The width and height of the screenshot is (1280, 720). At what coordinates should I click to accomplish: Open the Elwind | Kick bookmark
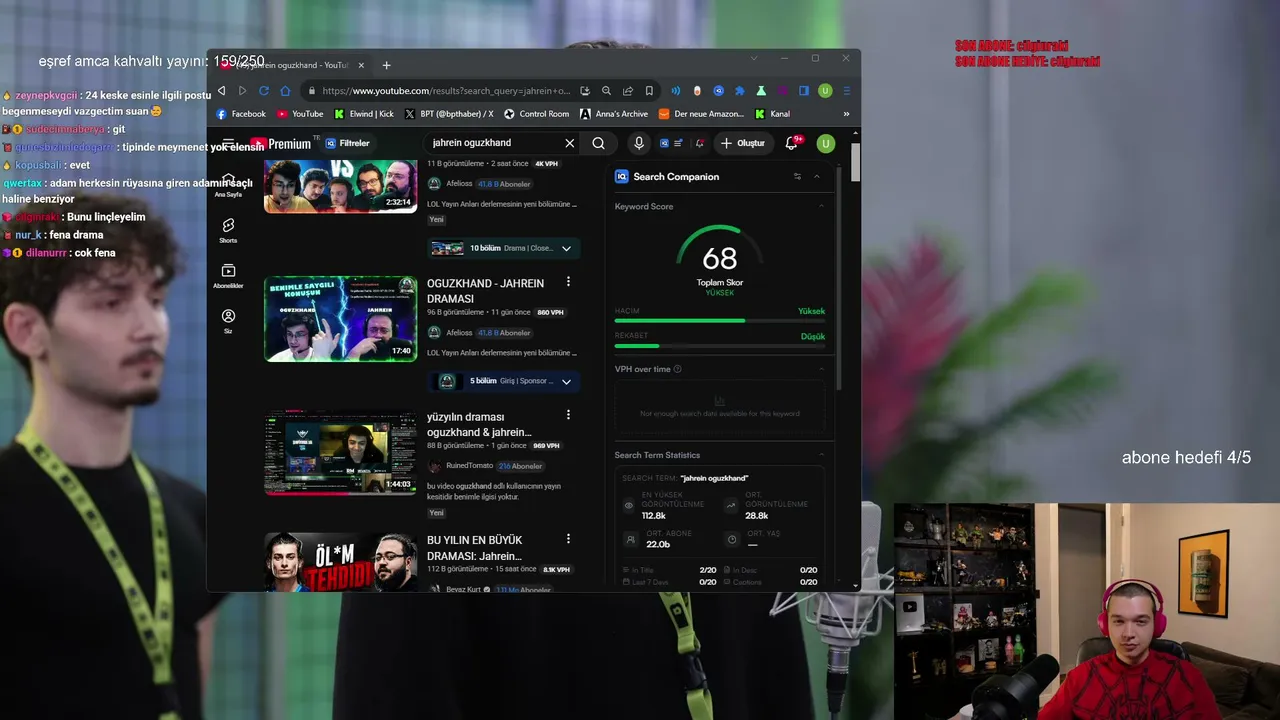click(364, 114)
